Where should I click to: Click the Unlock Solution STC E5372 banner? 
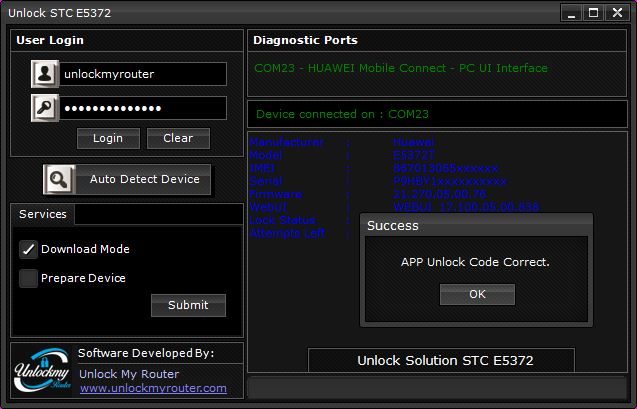pyautogui.click(x=442, y=360)
